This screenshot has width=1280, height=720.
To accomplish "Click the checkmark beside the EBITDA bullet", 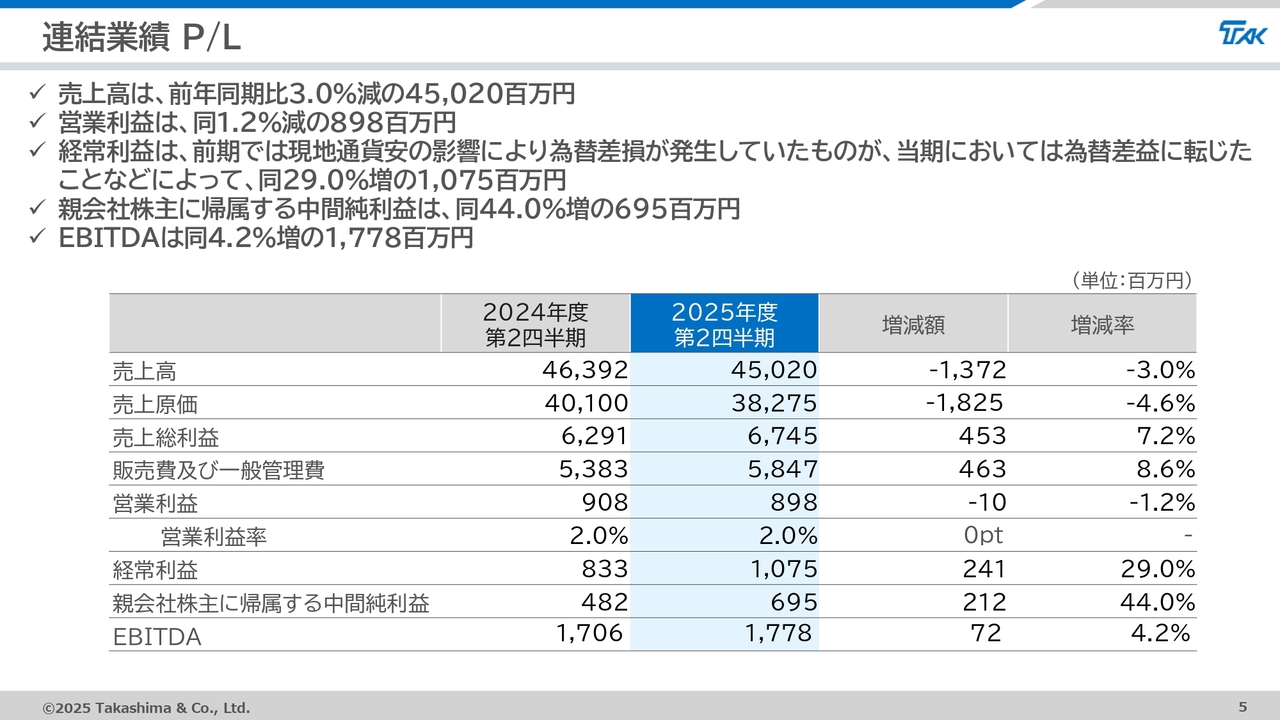I will pyautogui.click(x=37, y=238).
